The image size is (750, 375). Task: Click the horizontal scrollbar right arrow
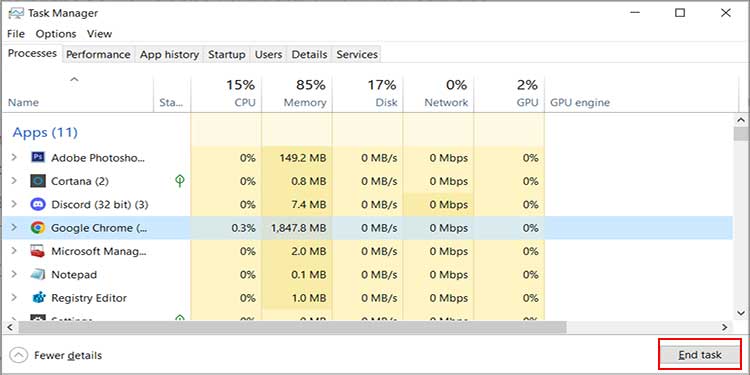pyautogui.click(x=725, y=328)
